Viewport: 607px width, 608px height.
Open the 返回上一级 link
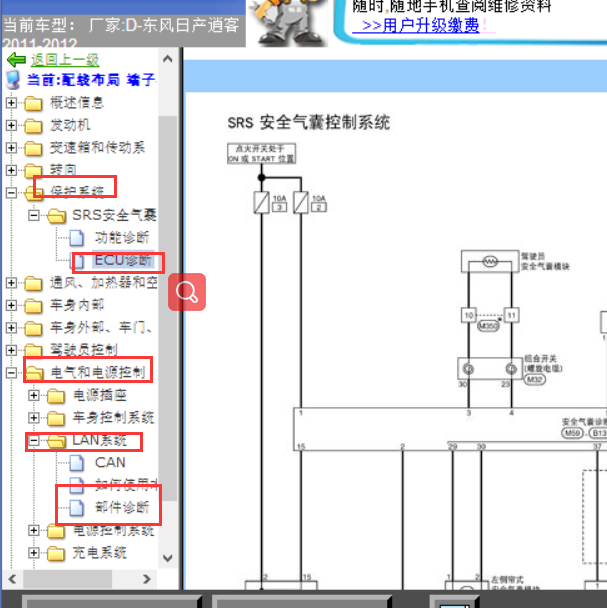[x=65, y=60]
